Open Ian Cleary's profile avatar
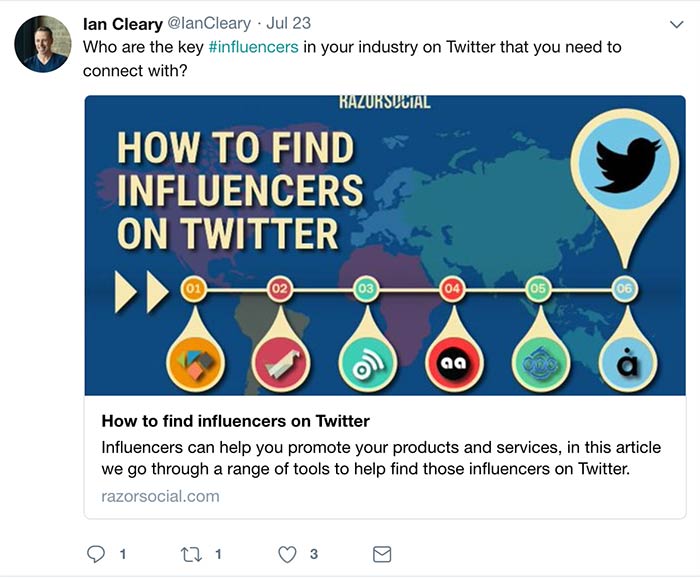Screen dimensions: 700x578 [x=43, y=44]
